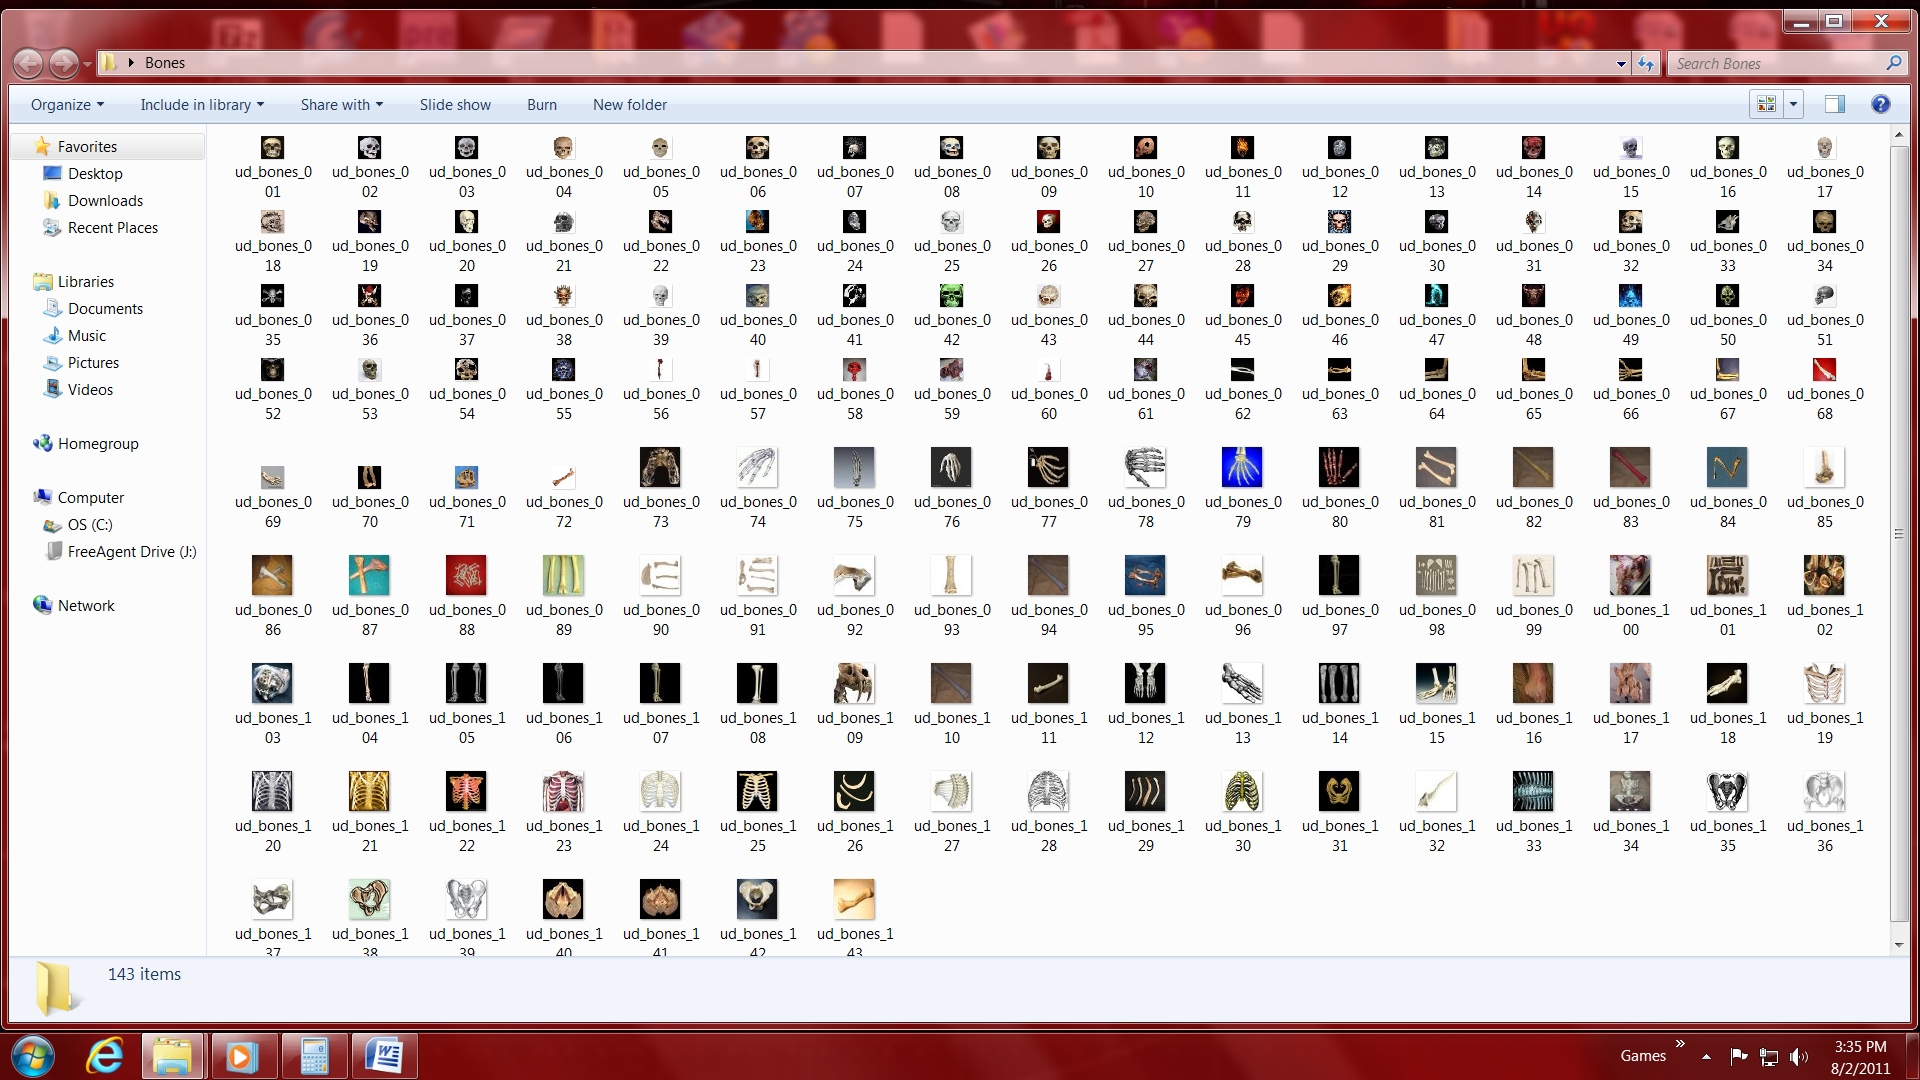Open the Calculator taskbar icon
This screenshot has width=1920, height=1080.
tap(313, 1056)
